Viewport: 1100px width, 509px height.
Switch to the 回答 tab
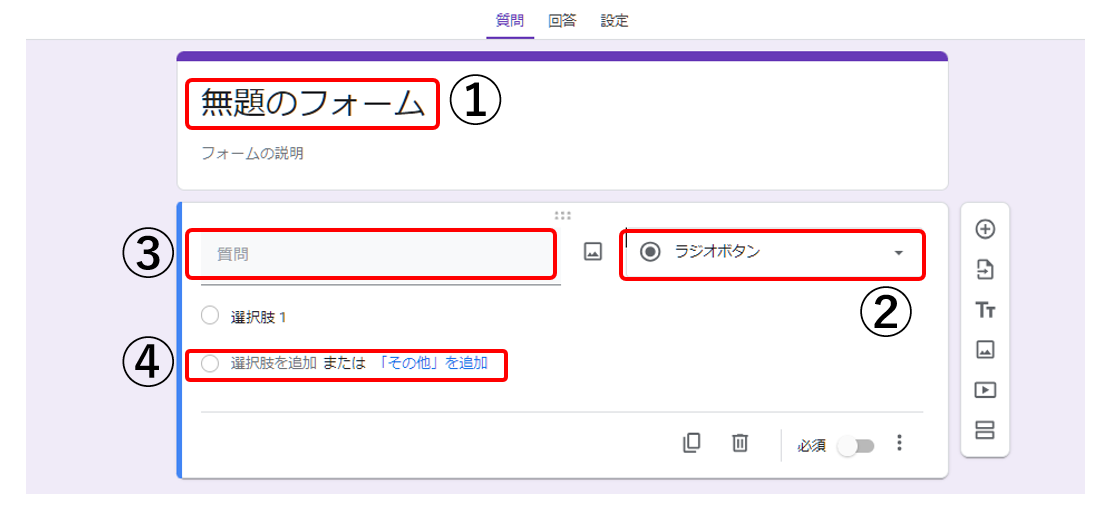coord(562,20)
